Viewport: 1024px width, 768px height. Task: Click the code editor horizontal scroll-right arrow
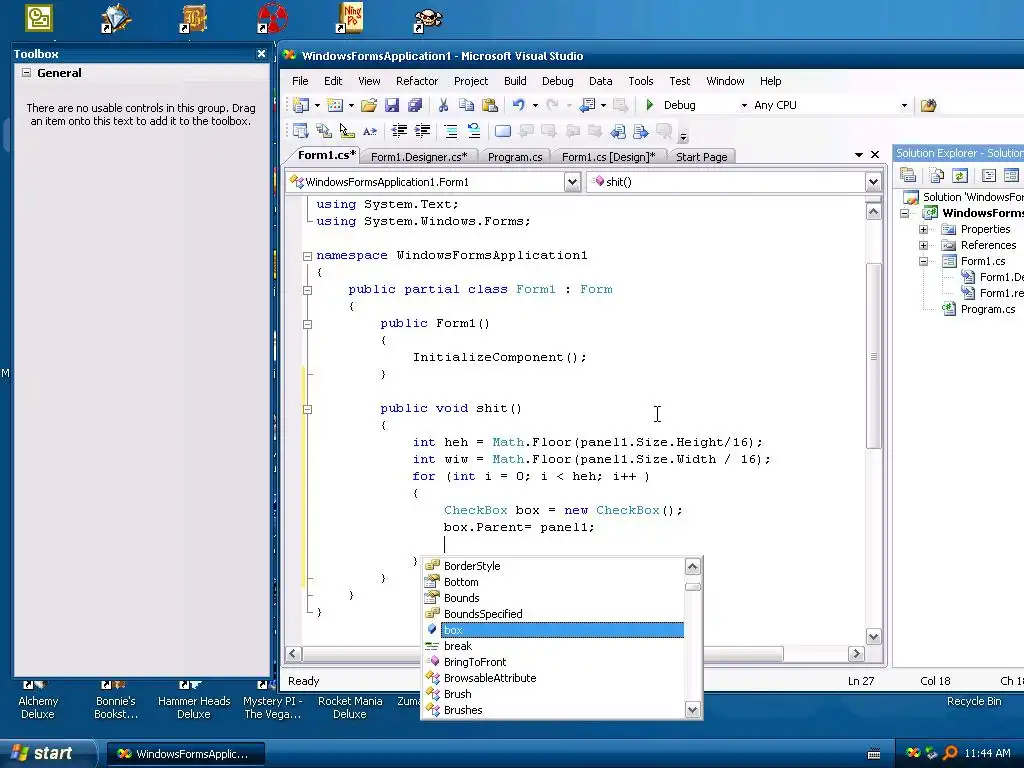pyautogui.click(x=856, y=654)
